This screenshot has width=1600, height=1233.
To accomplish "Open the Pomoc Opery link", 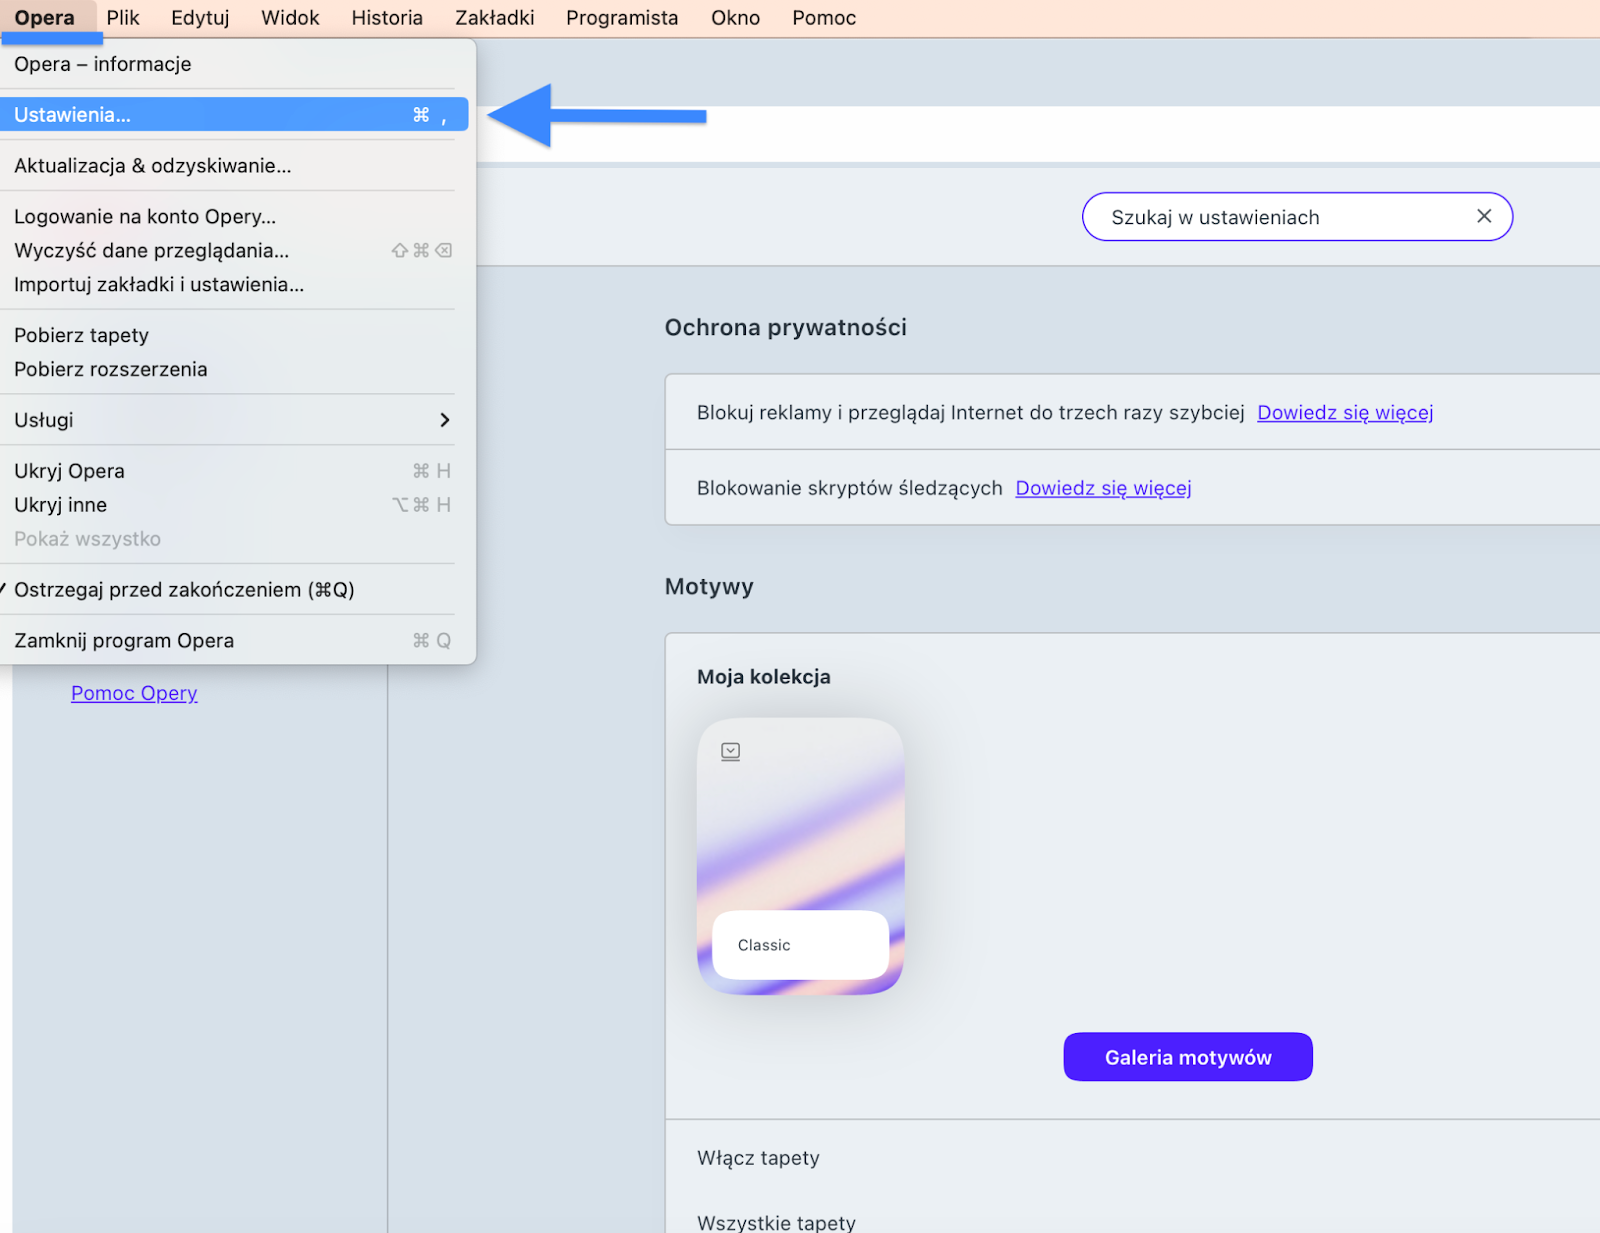I will click(x=134, y=693).
